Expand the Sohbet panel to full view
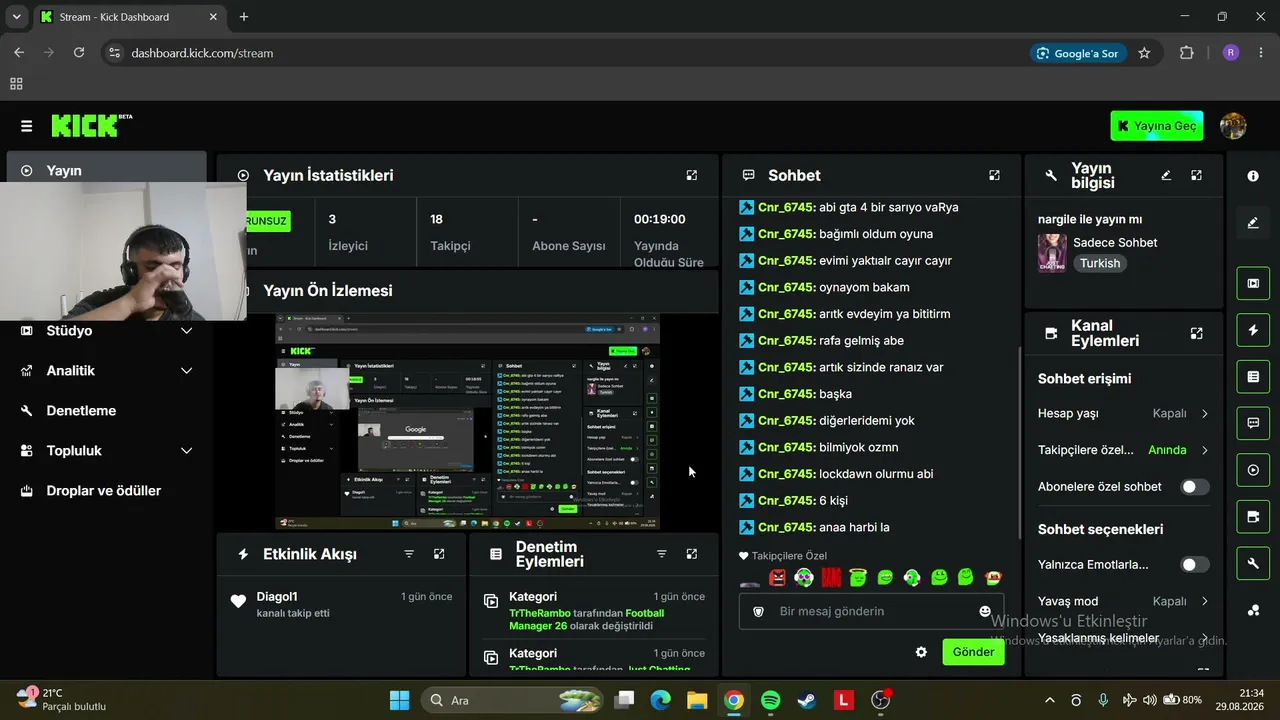This screenshot has height=720, width=1280. coord(994,175)
